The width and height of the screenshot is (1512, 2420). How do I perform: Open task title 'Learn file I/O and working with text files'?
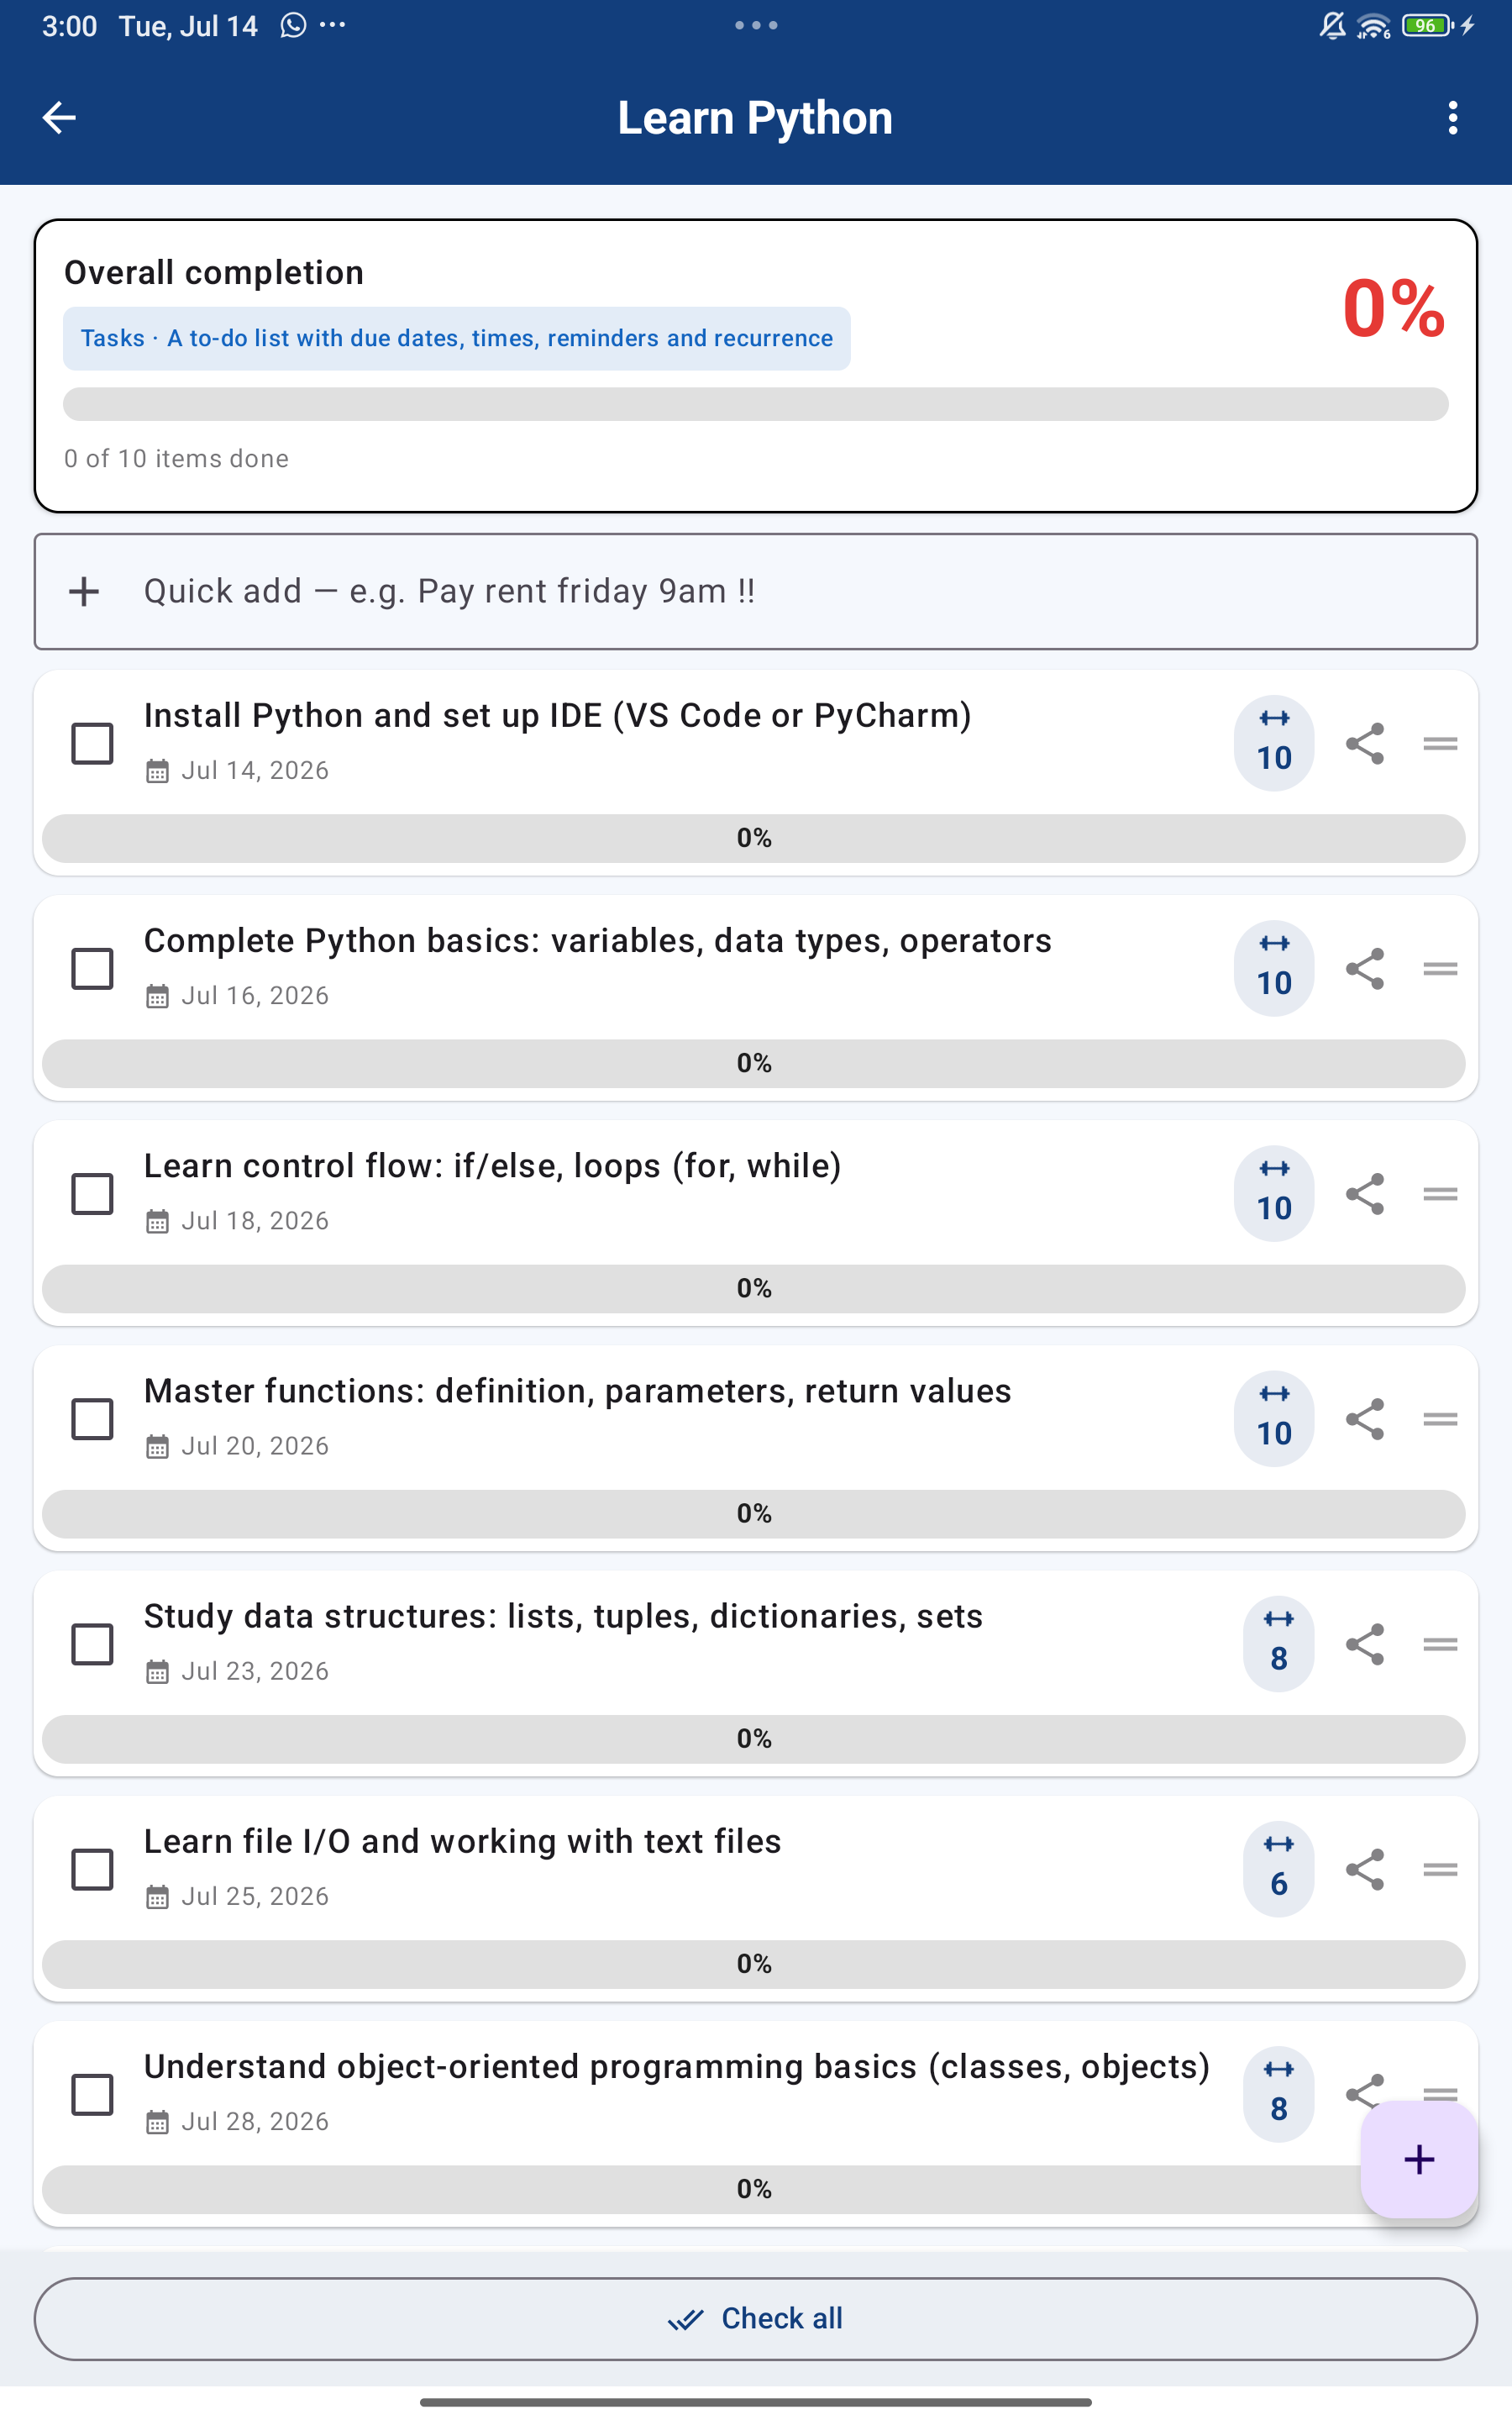point(462,1841)
